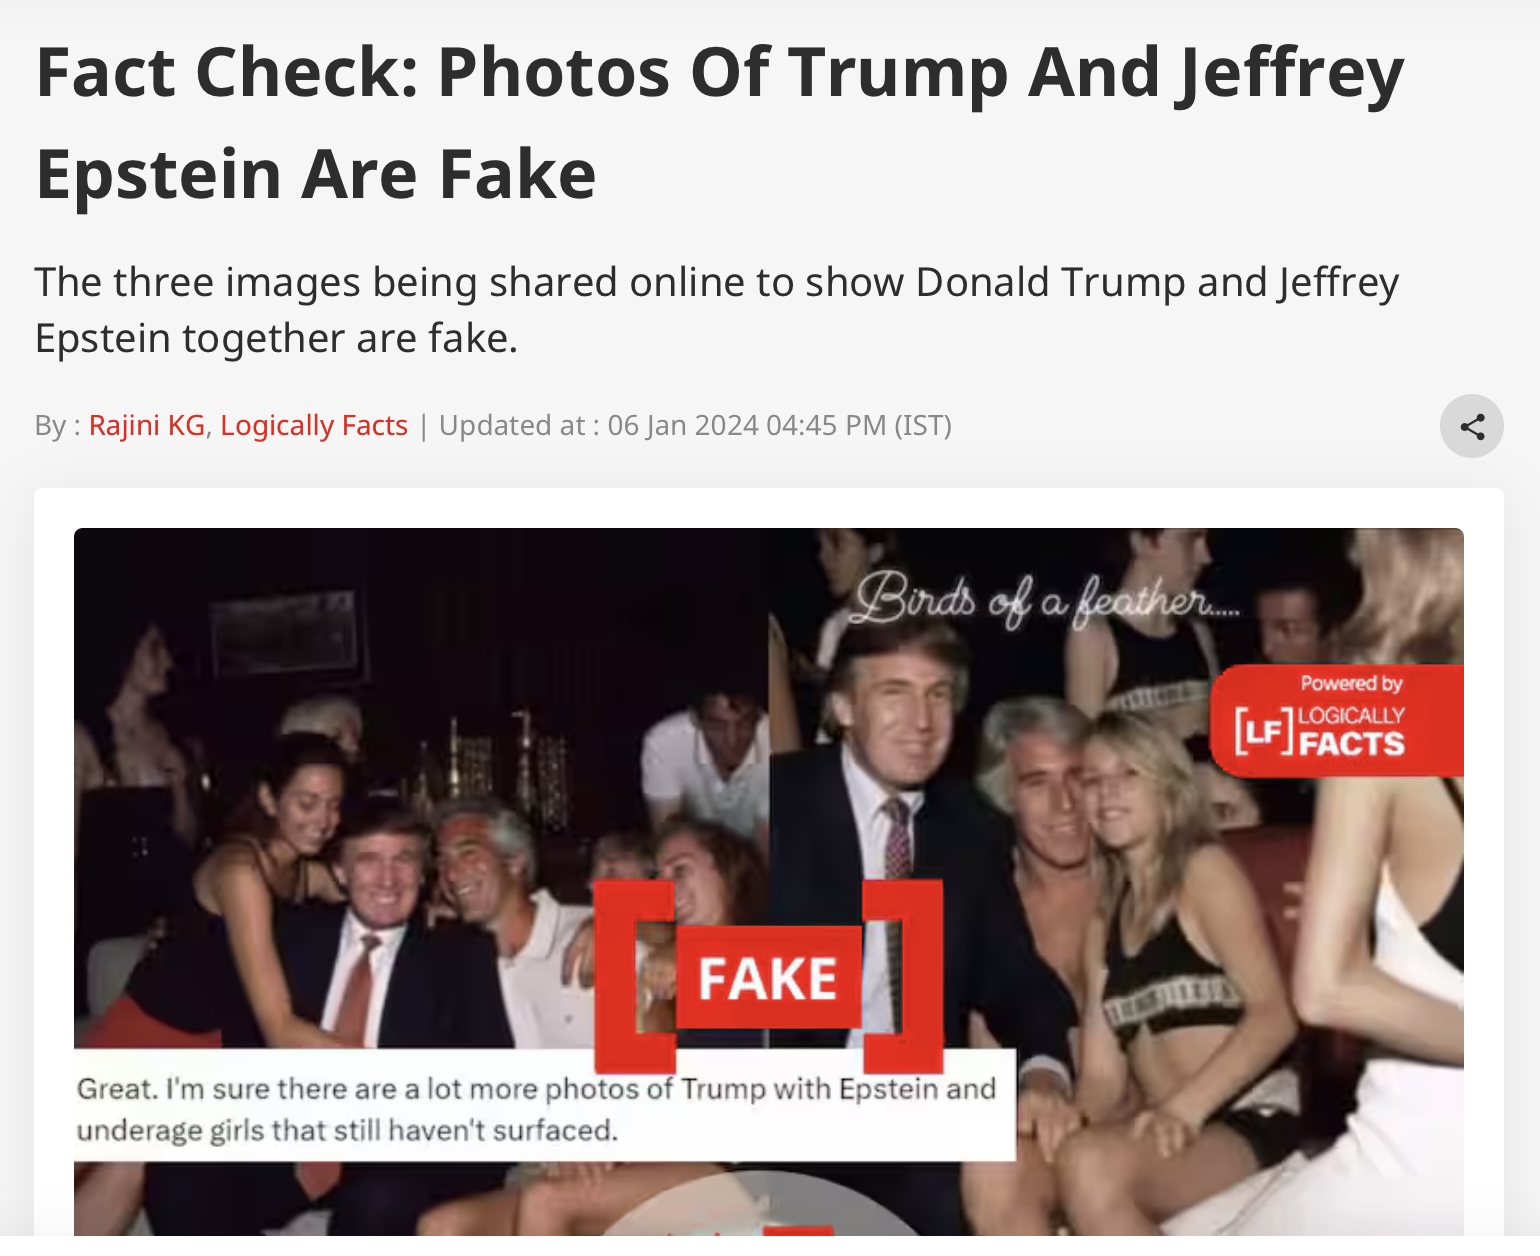Click the 'Updated at' timestamp text
This screenshot has width=1540, height=1256.
pyautogui.click(x=695, y=426)
